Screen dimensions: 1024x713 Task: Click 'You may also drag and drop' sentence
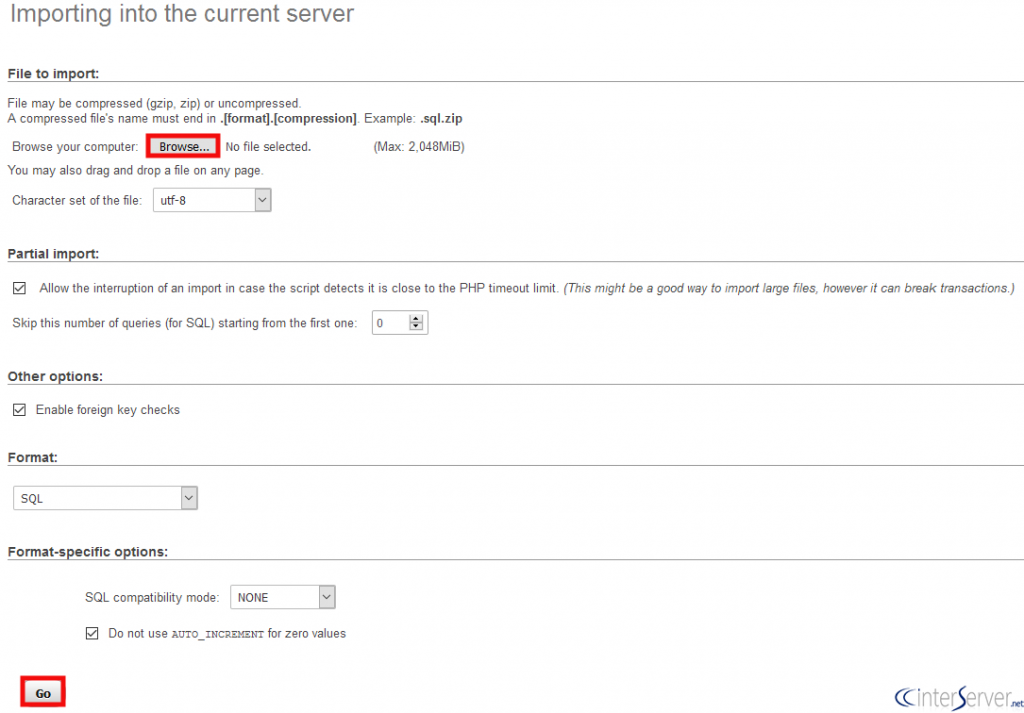[x=135, y=171]
